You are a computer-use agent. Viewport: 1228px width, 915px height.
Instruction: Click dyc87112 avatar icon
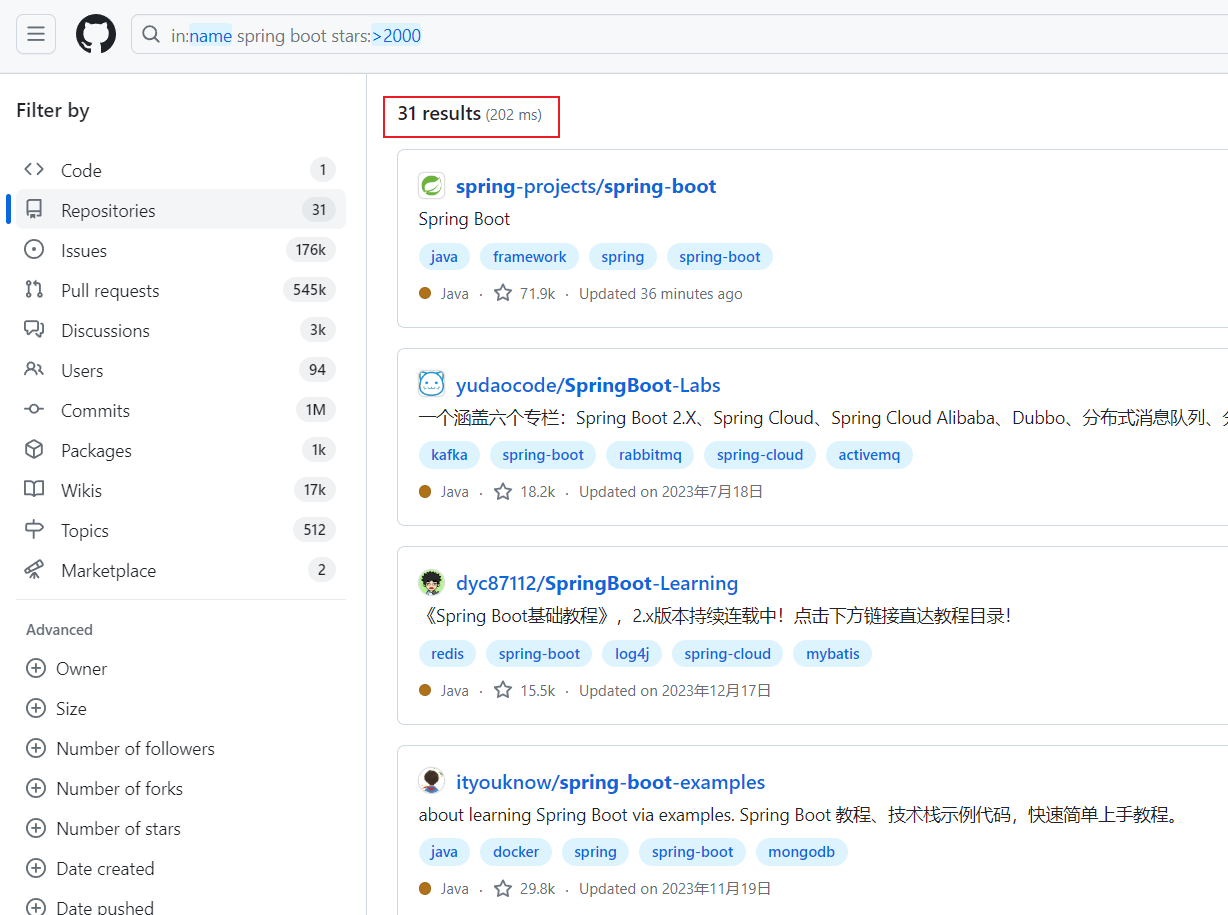pyautogui.click(x=431, y=583)
